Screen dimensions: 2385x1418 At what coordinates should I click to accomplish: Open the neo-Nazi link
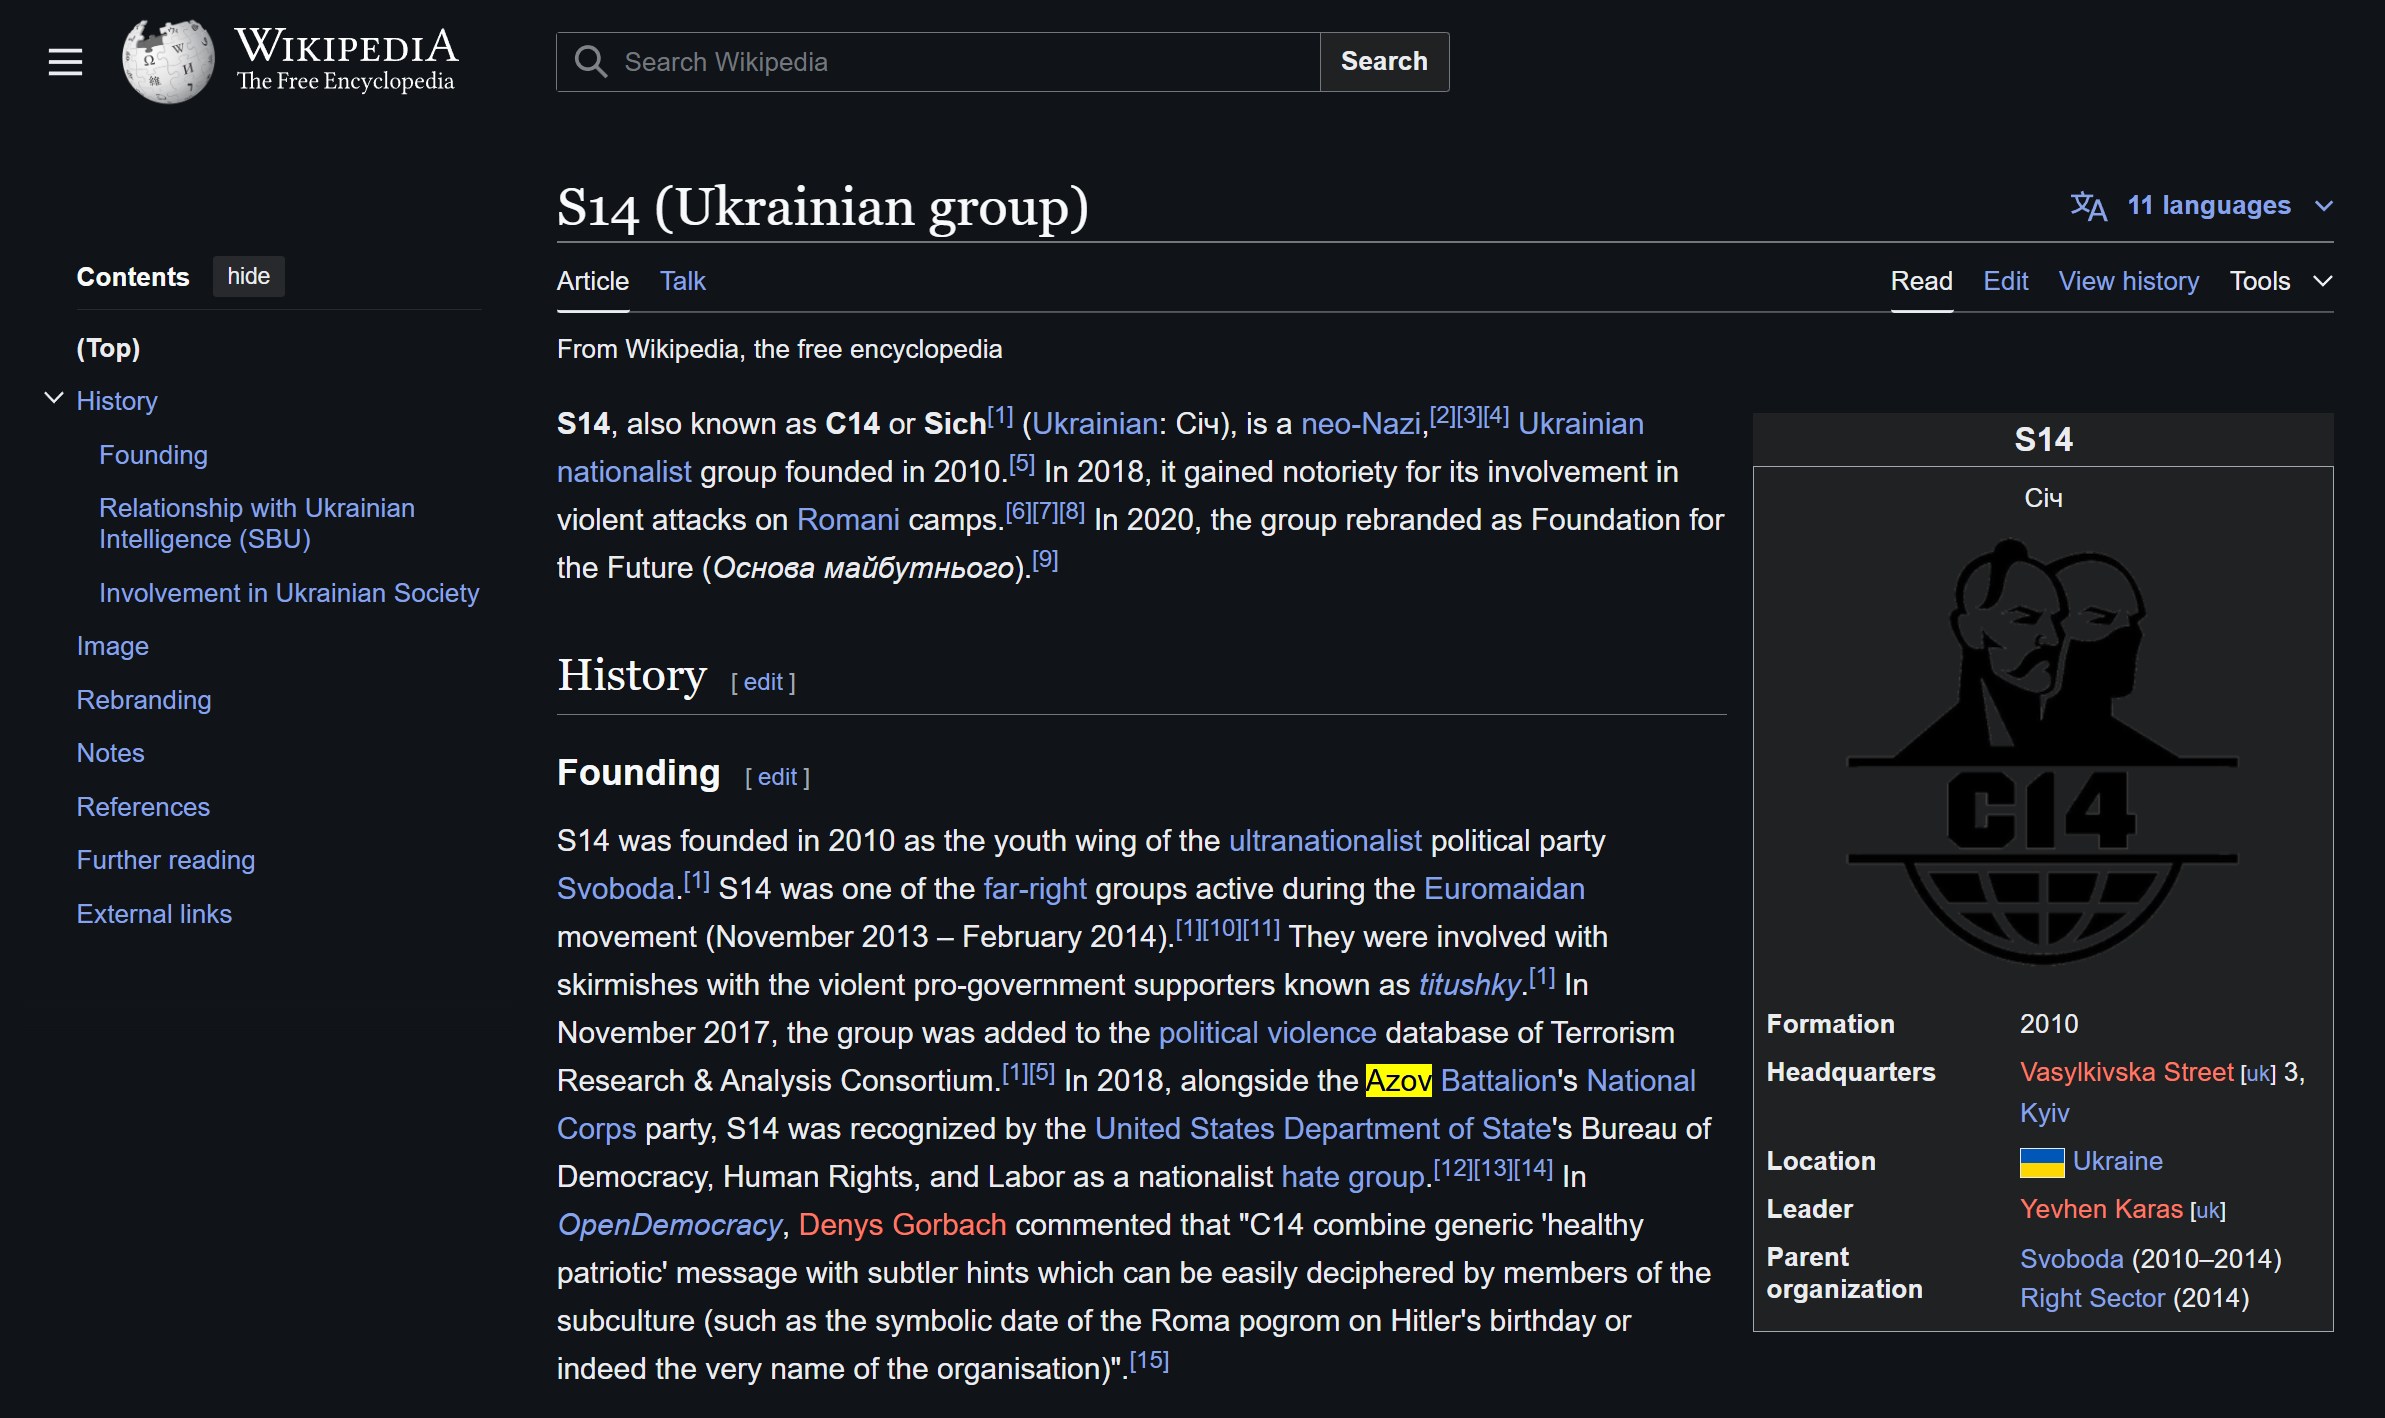1360,424
